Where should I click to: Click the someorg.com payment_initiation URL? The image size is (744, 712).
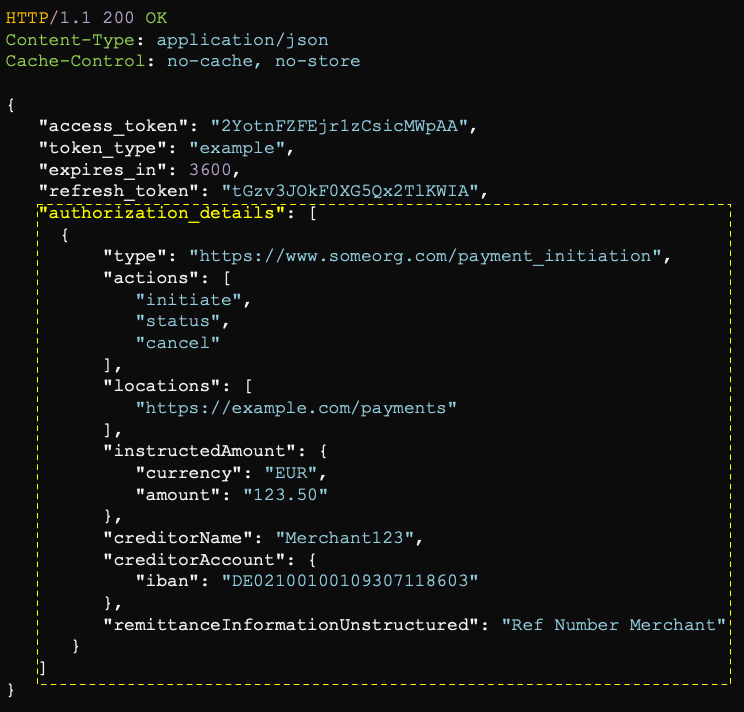(x=425, y=256)
